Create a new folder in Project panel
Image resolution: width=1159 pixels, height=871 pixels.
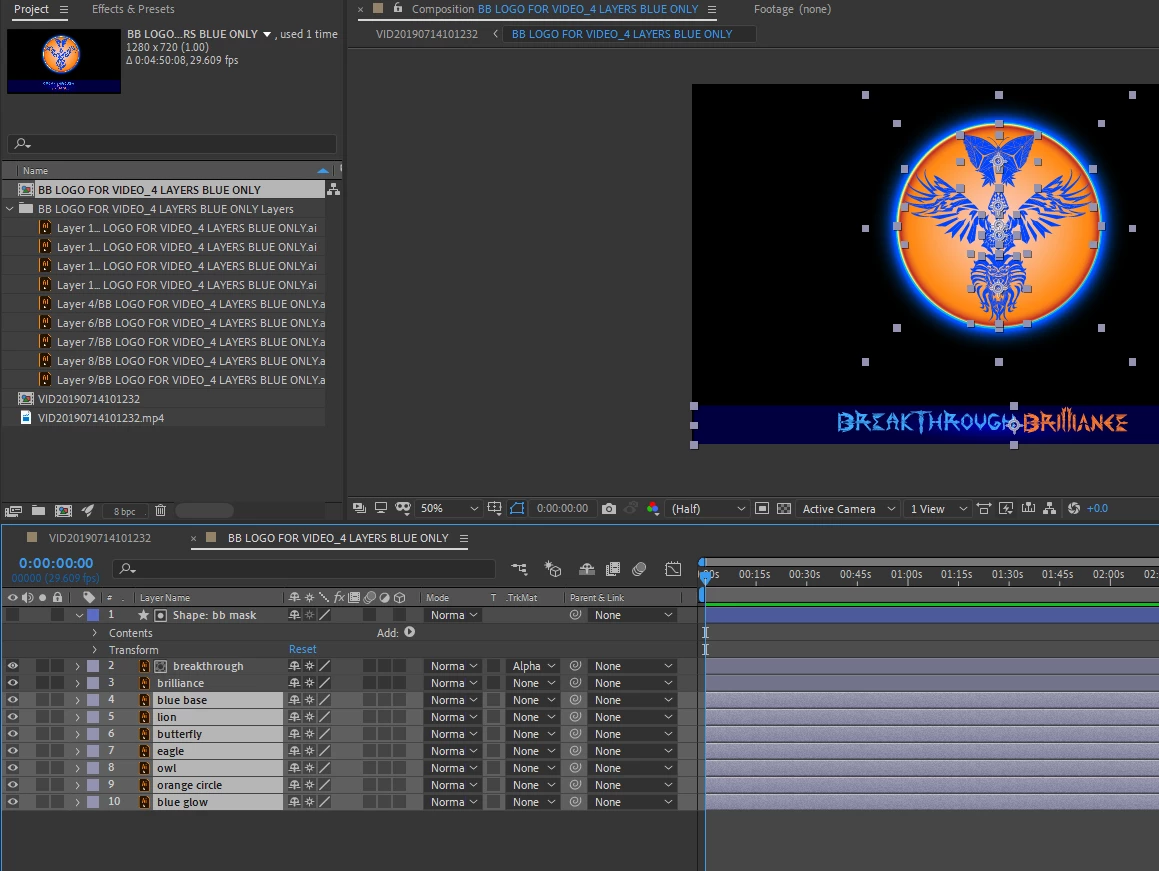pyautogui.click(x=38, y=510)
